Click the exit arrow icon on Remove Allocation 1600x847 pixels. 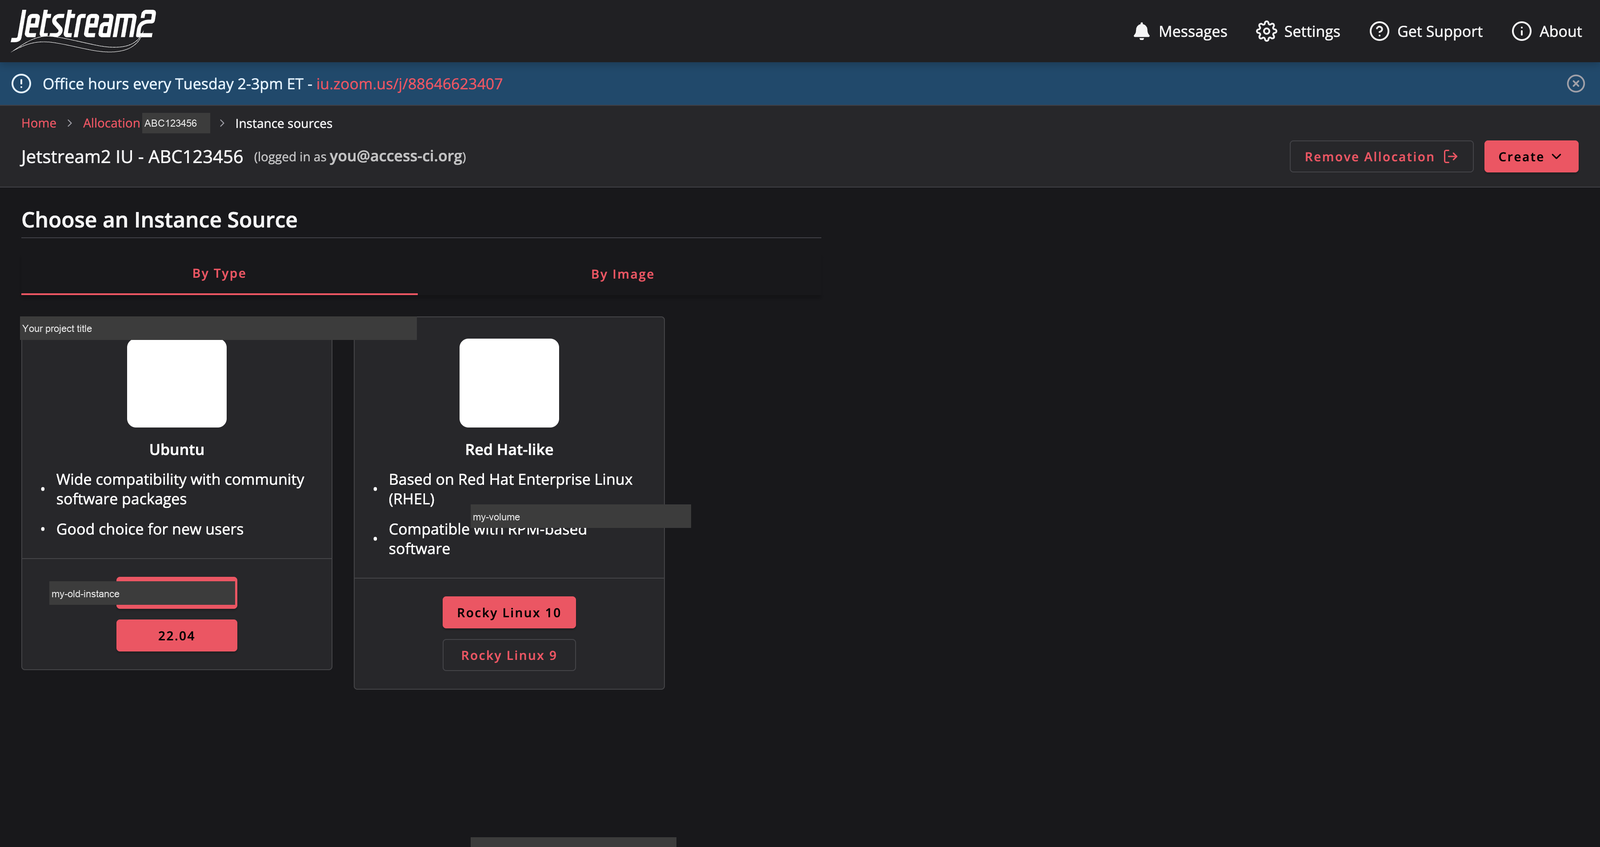click(x=1451, y=156)
